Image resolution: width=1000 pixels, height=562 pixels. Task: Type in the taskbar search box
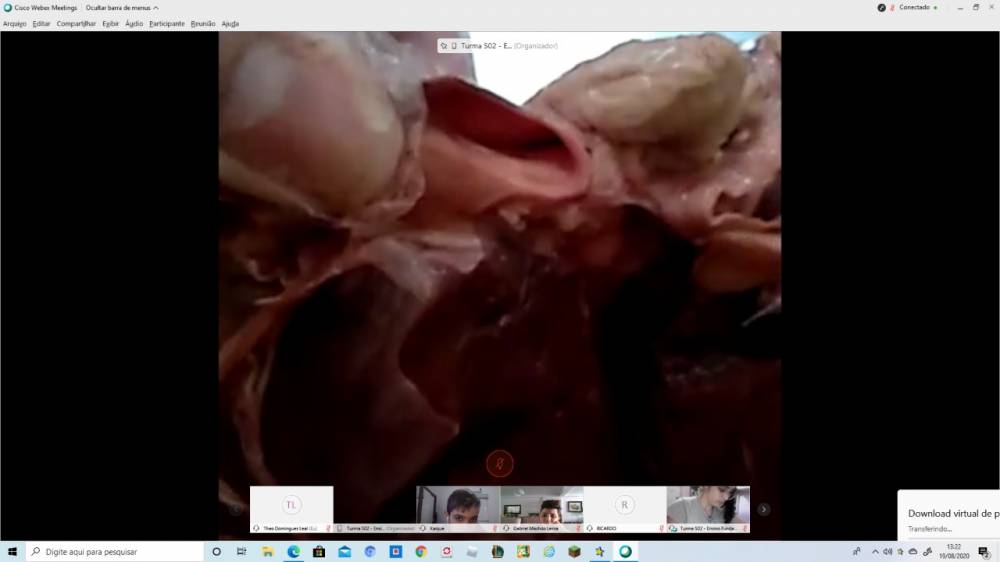115,551
